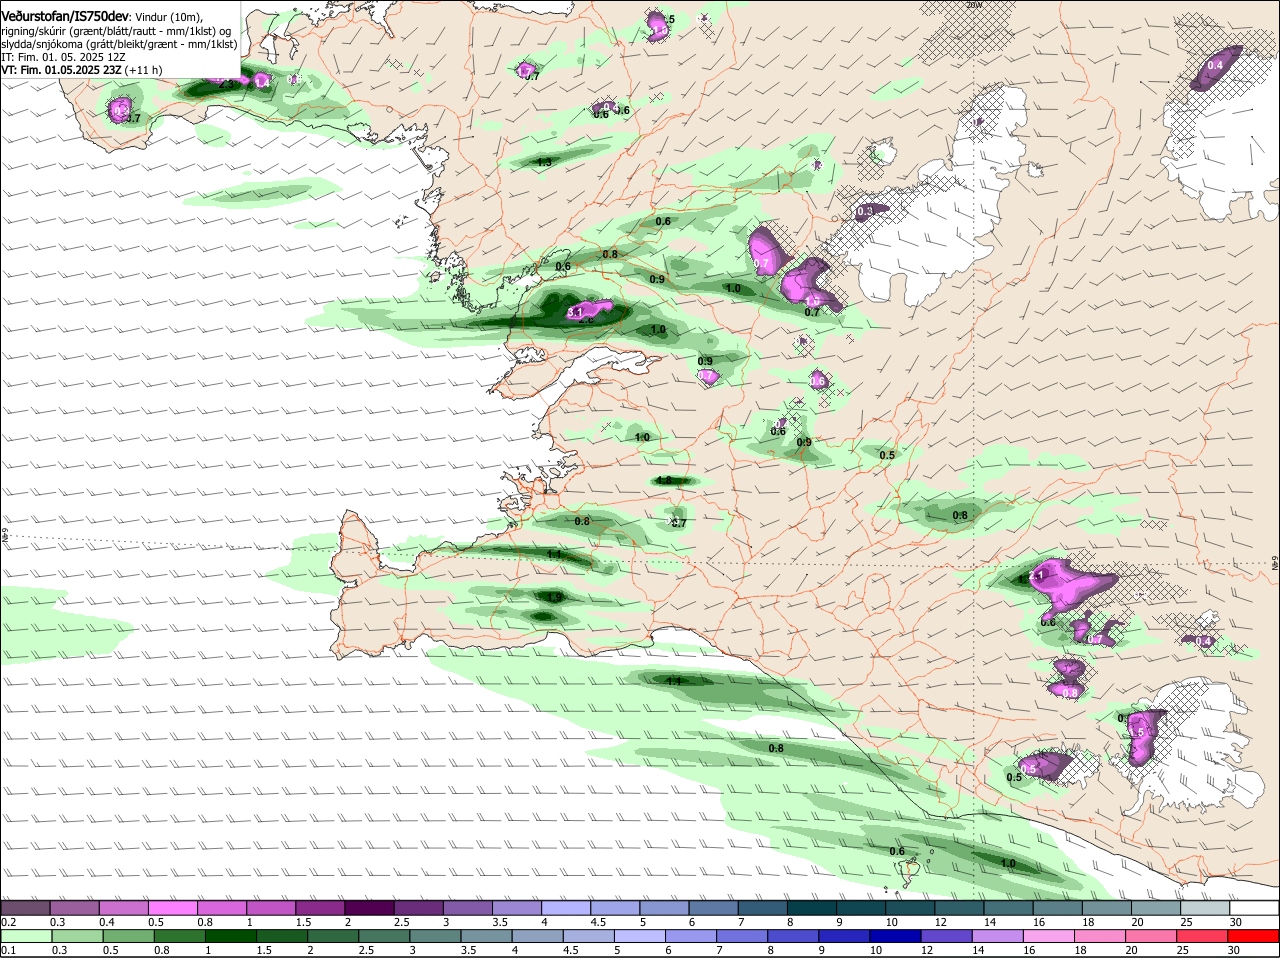This screenshot has width=1280, height=958.
Task: Select white snow legend swatch labeled 30
Action: point(1255,908)
